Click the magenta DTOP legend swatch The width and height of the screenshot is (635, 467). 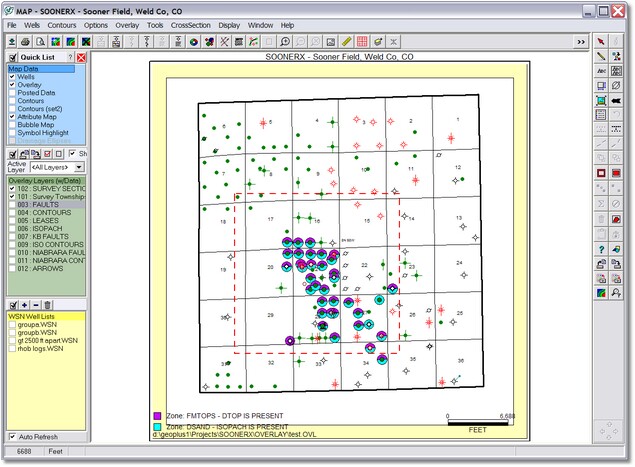157,415
